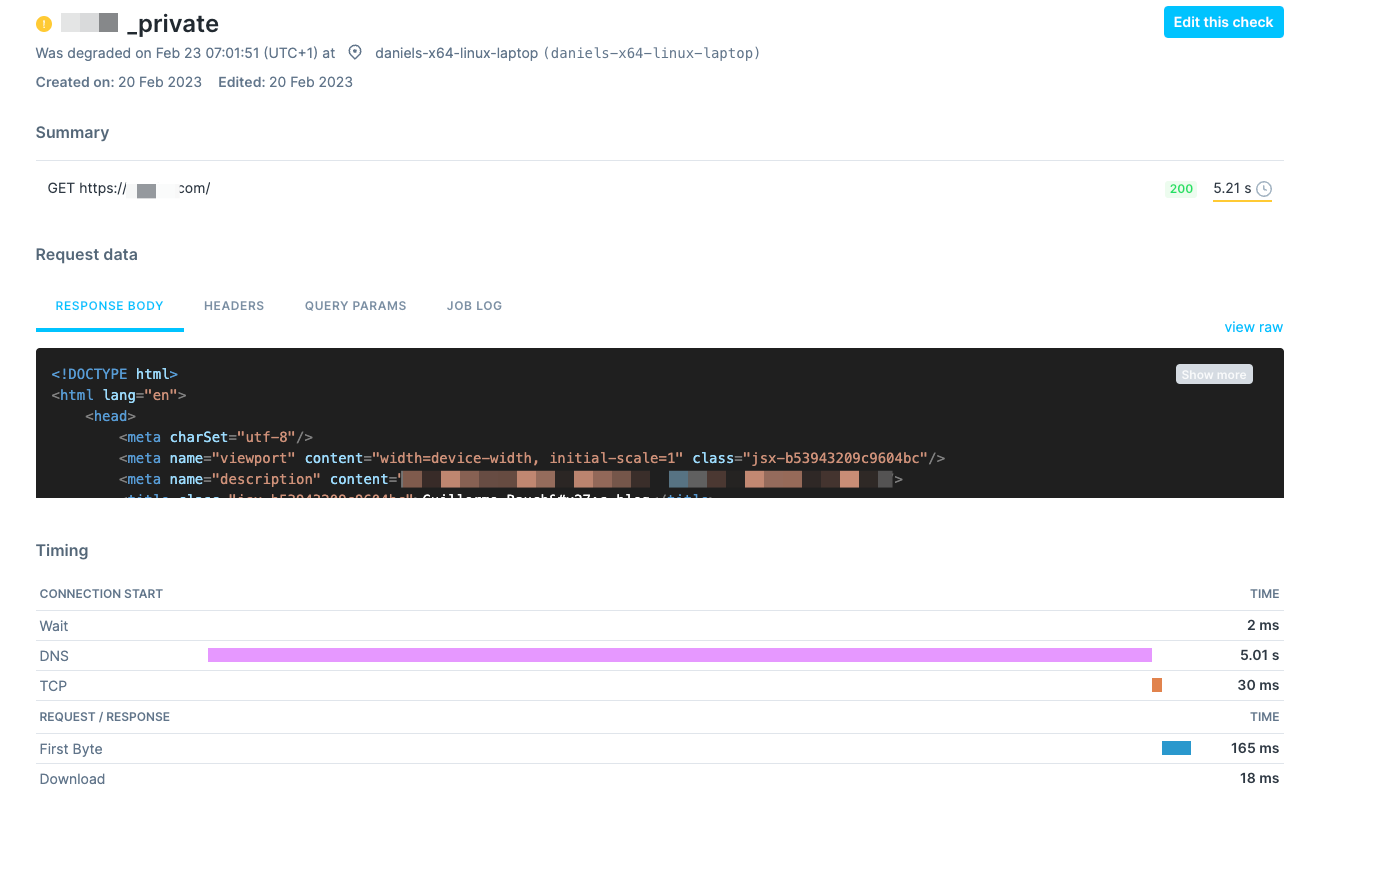Click the blue First Byte timing bar
Screen dimensions: 1384x896
tap(1176, 748)
